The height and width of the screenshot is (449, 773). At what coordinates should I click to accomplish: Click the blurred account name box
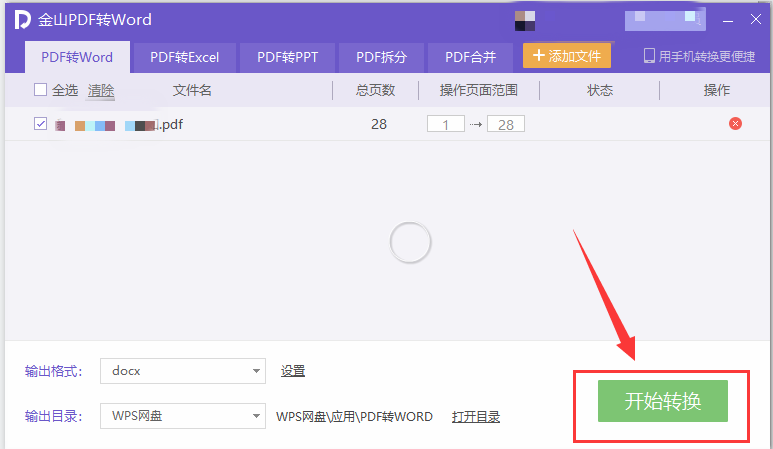pyautogui.click(x=665, y=20)
